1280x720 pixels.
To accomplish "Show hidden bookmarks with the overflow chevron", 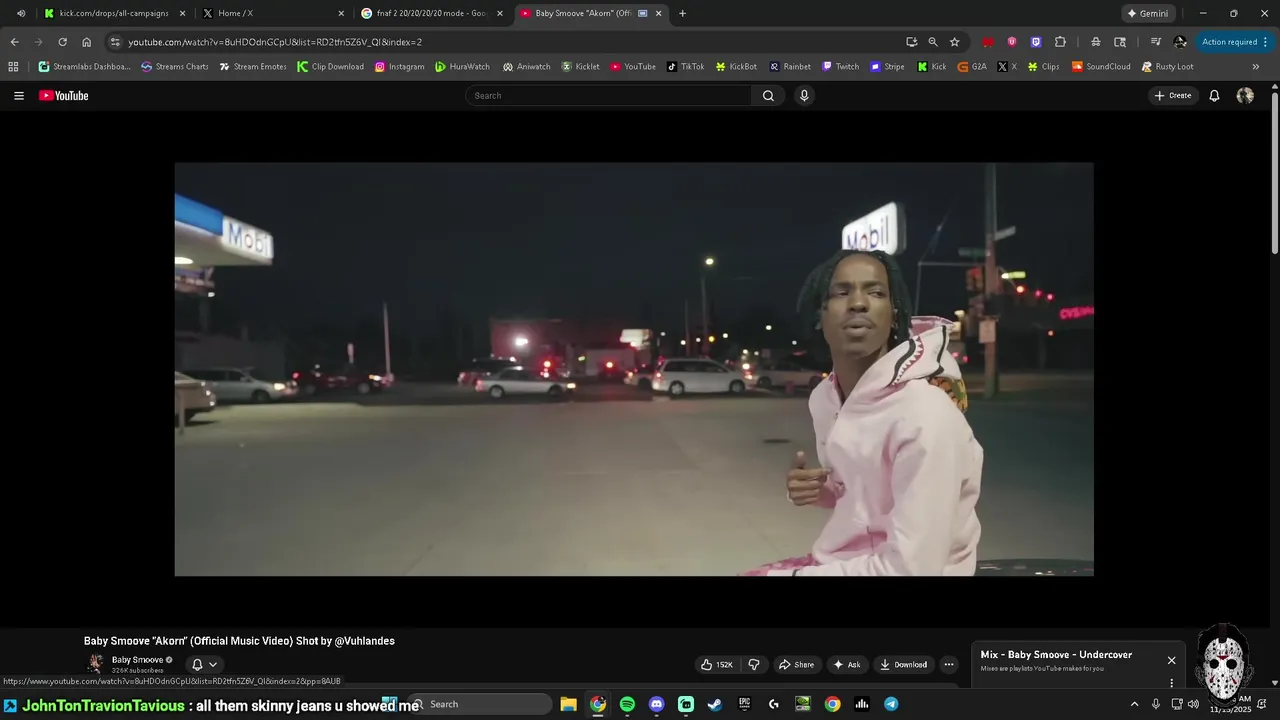I will coord(1256,67).
